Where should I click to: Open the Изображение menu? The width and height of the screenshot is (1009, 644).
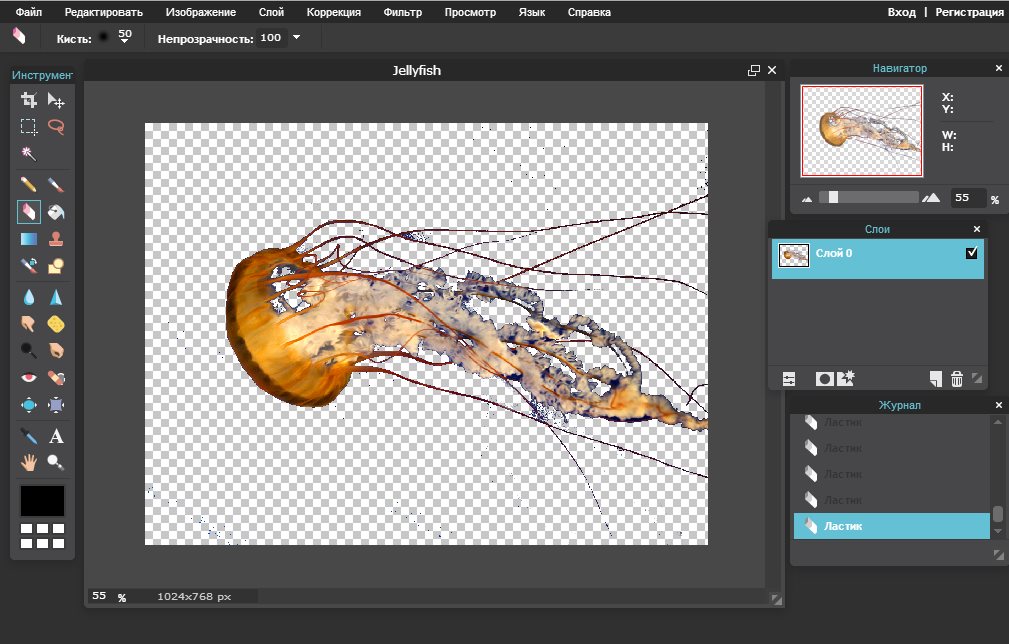pos(201,12)
